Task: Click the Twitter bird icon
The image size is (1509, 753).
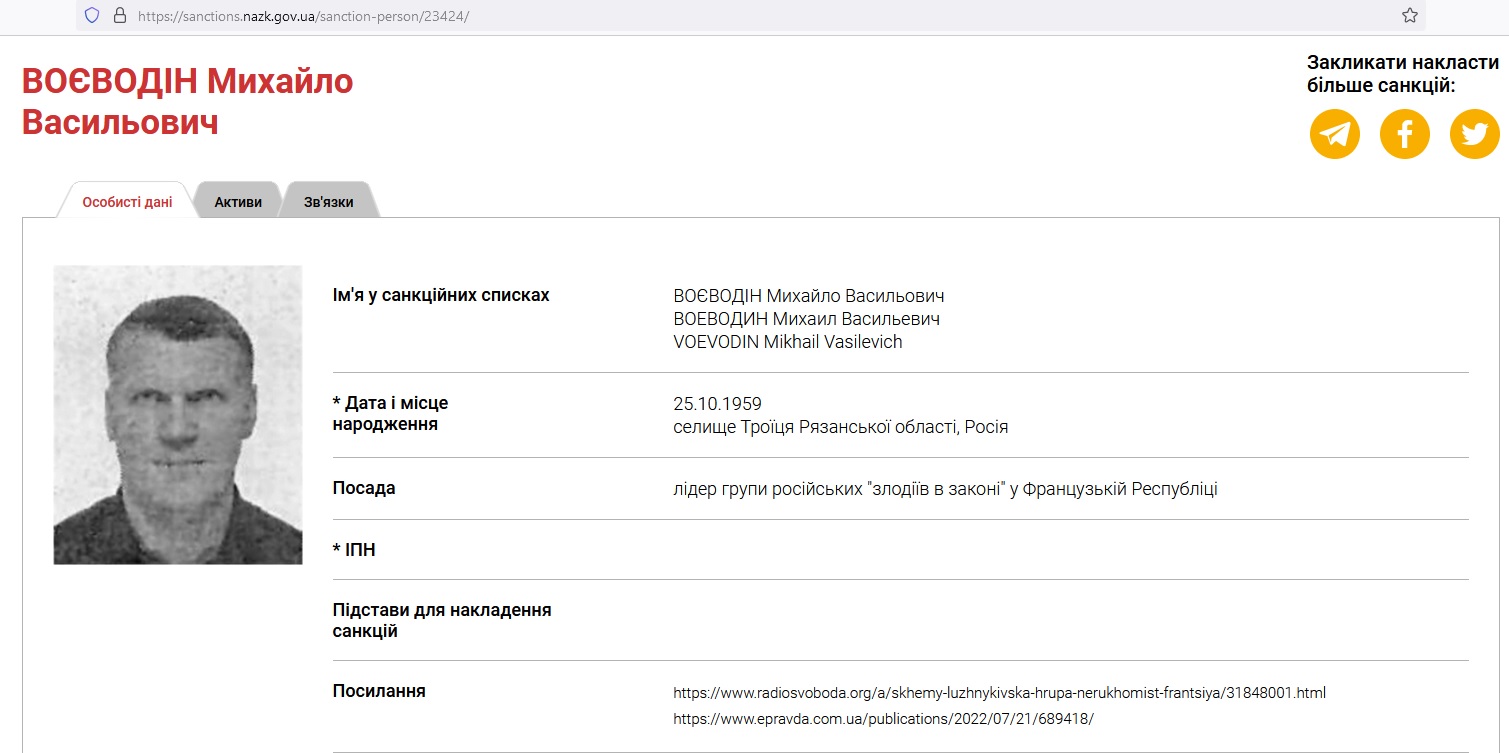Action: coord(1474,134)
